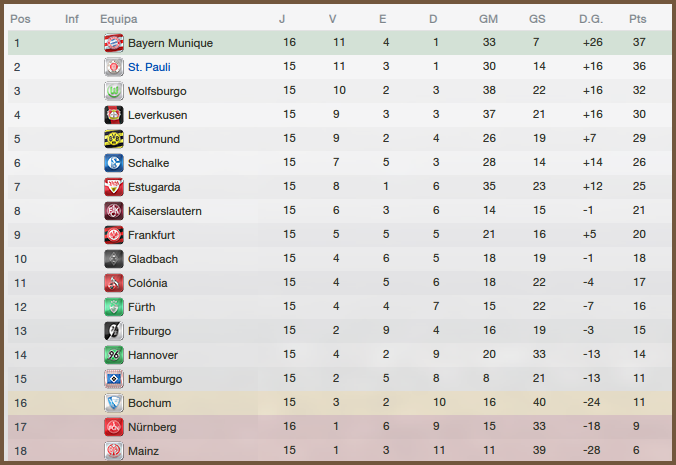Open the Estugarda team name

coord(154,187)
